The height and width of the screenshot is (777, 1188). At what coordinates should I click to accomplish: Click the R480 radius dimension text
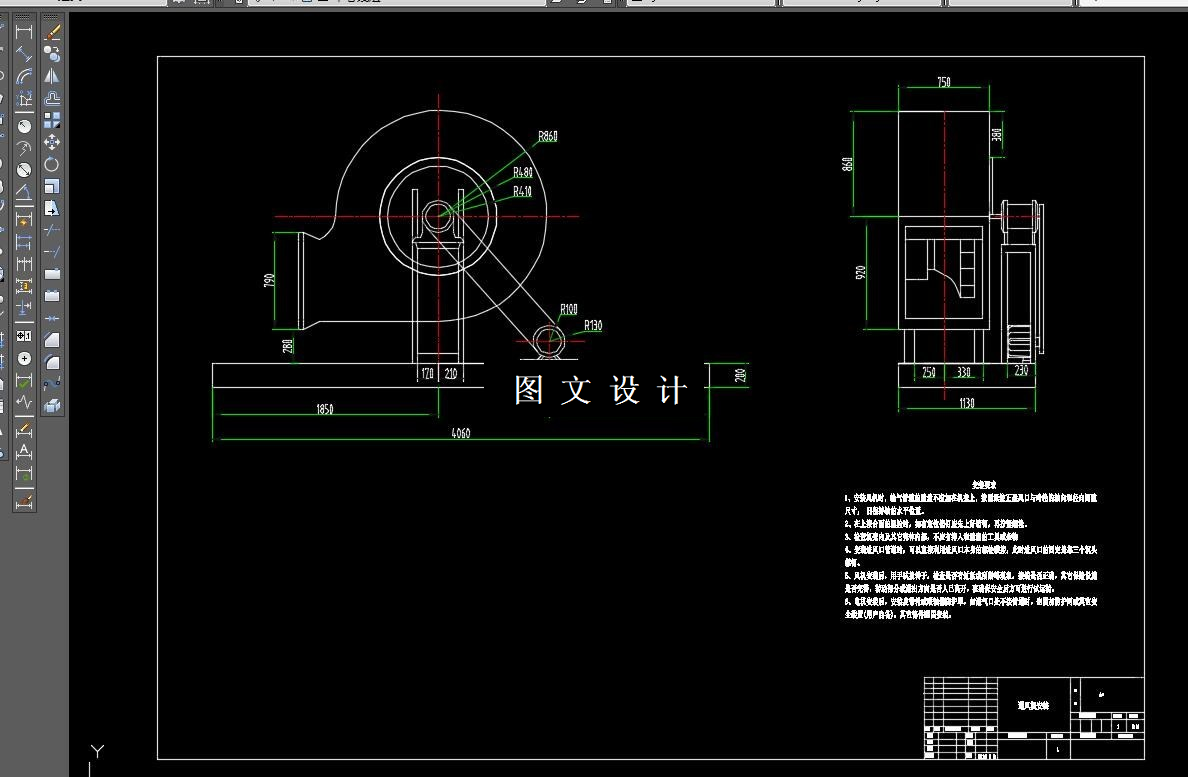coord(523,173)
